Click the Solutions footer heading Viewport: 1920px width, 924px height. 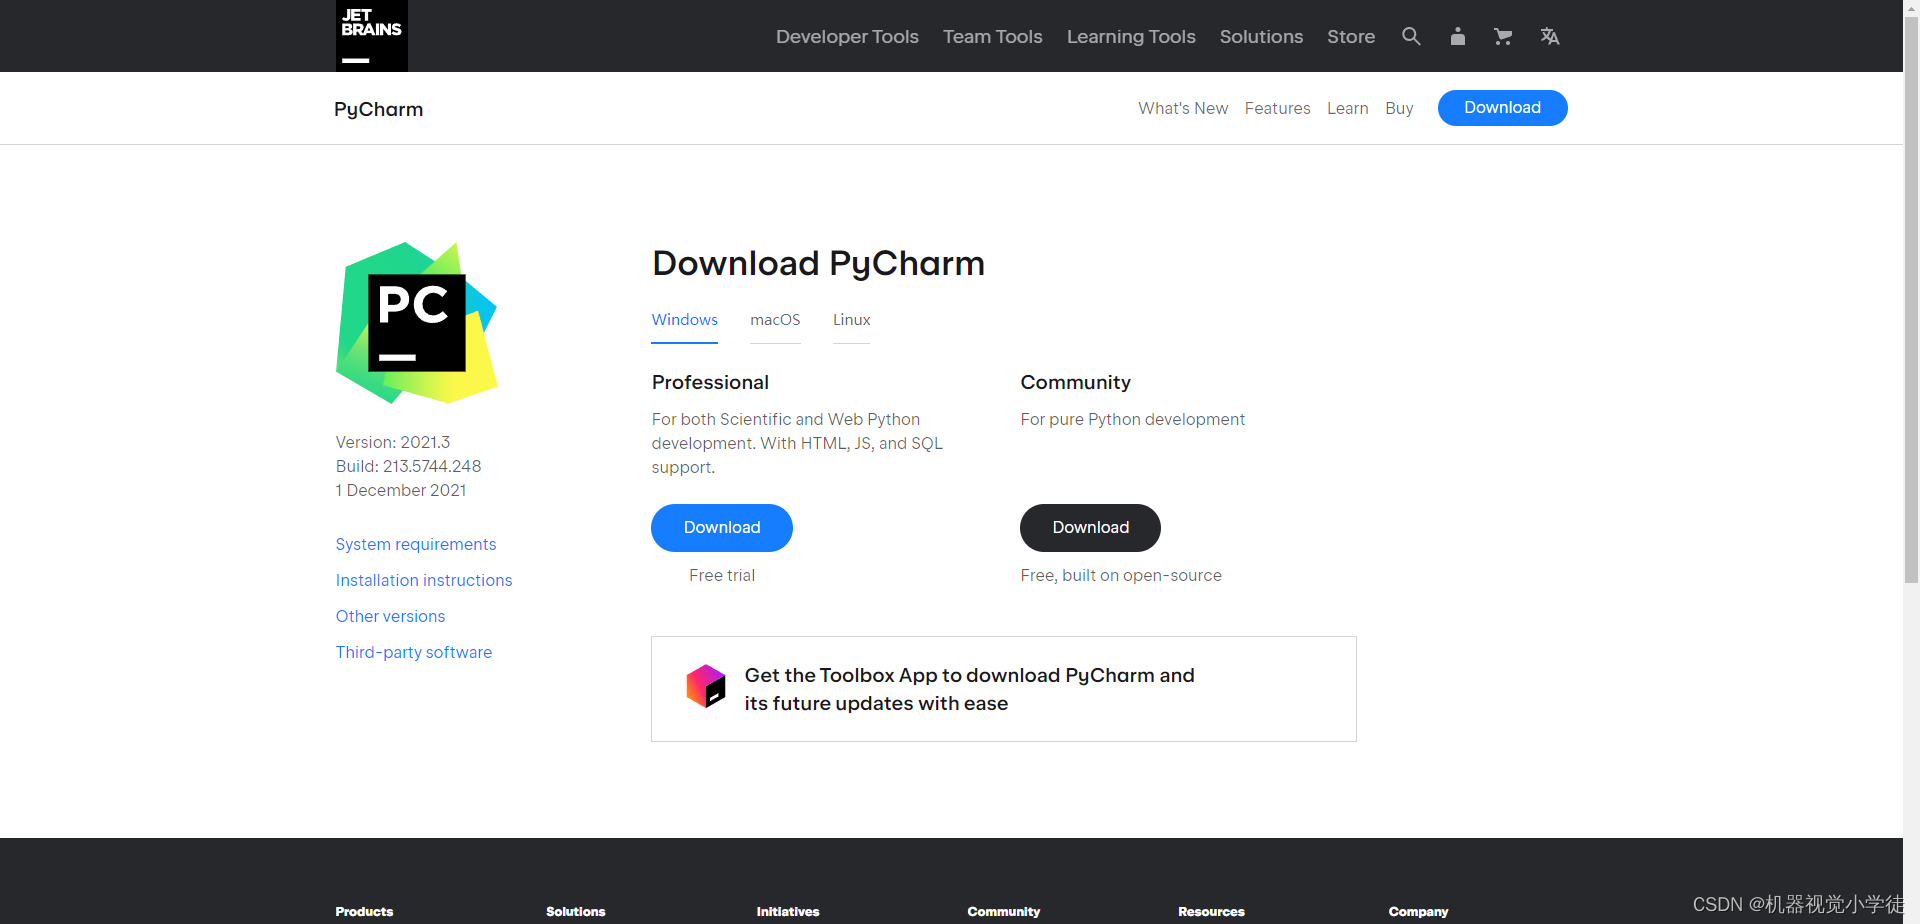point(576,912)
